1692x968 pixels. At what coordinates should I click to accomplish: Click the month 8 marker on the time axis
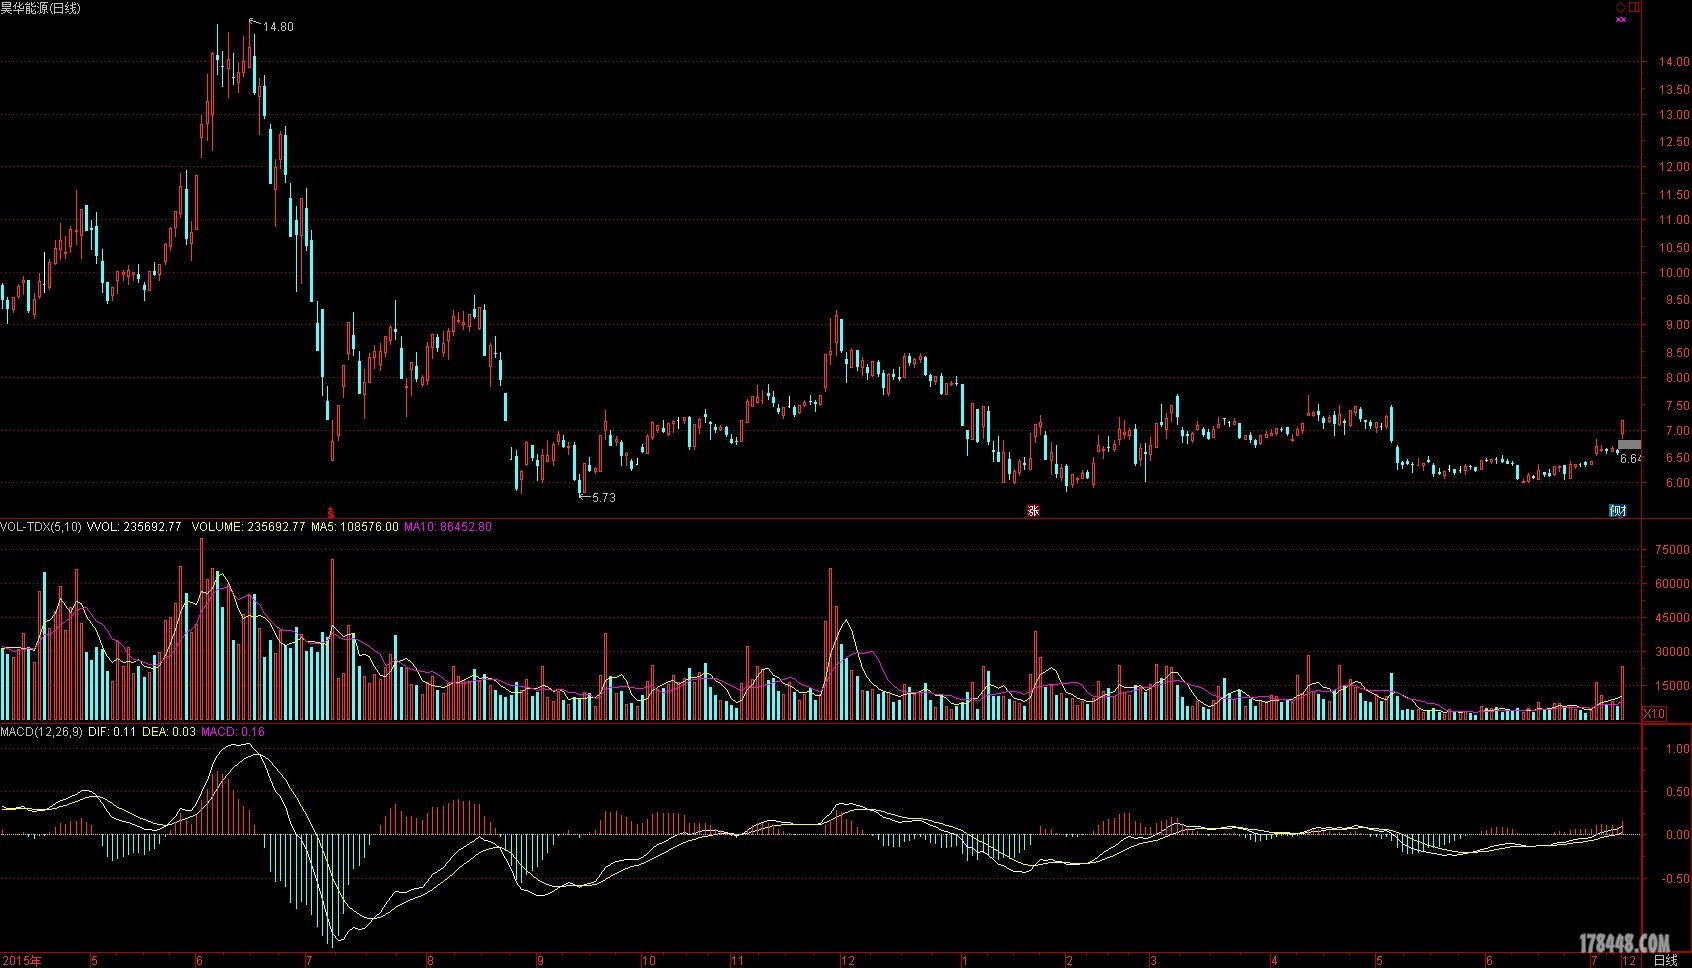(x=430, y=961)
